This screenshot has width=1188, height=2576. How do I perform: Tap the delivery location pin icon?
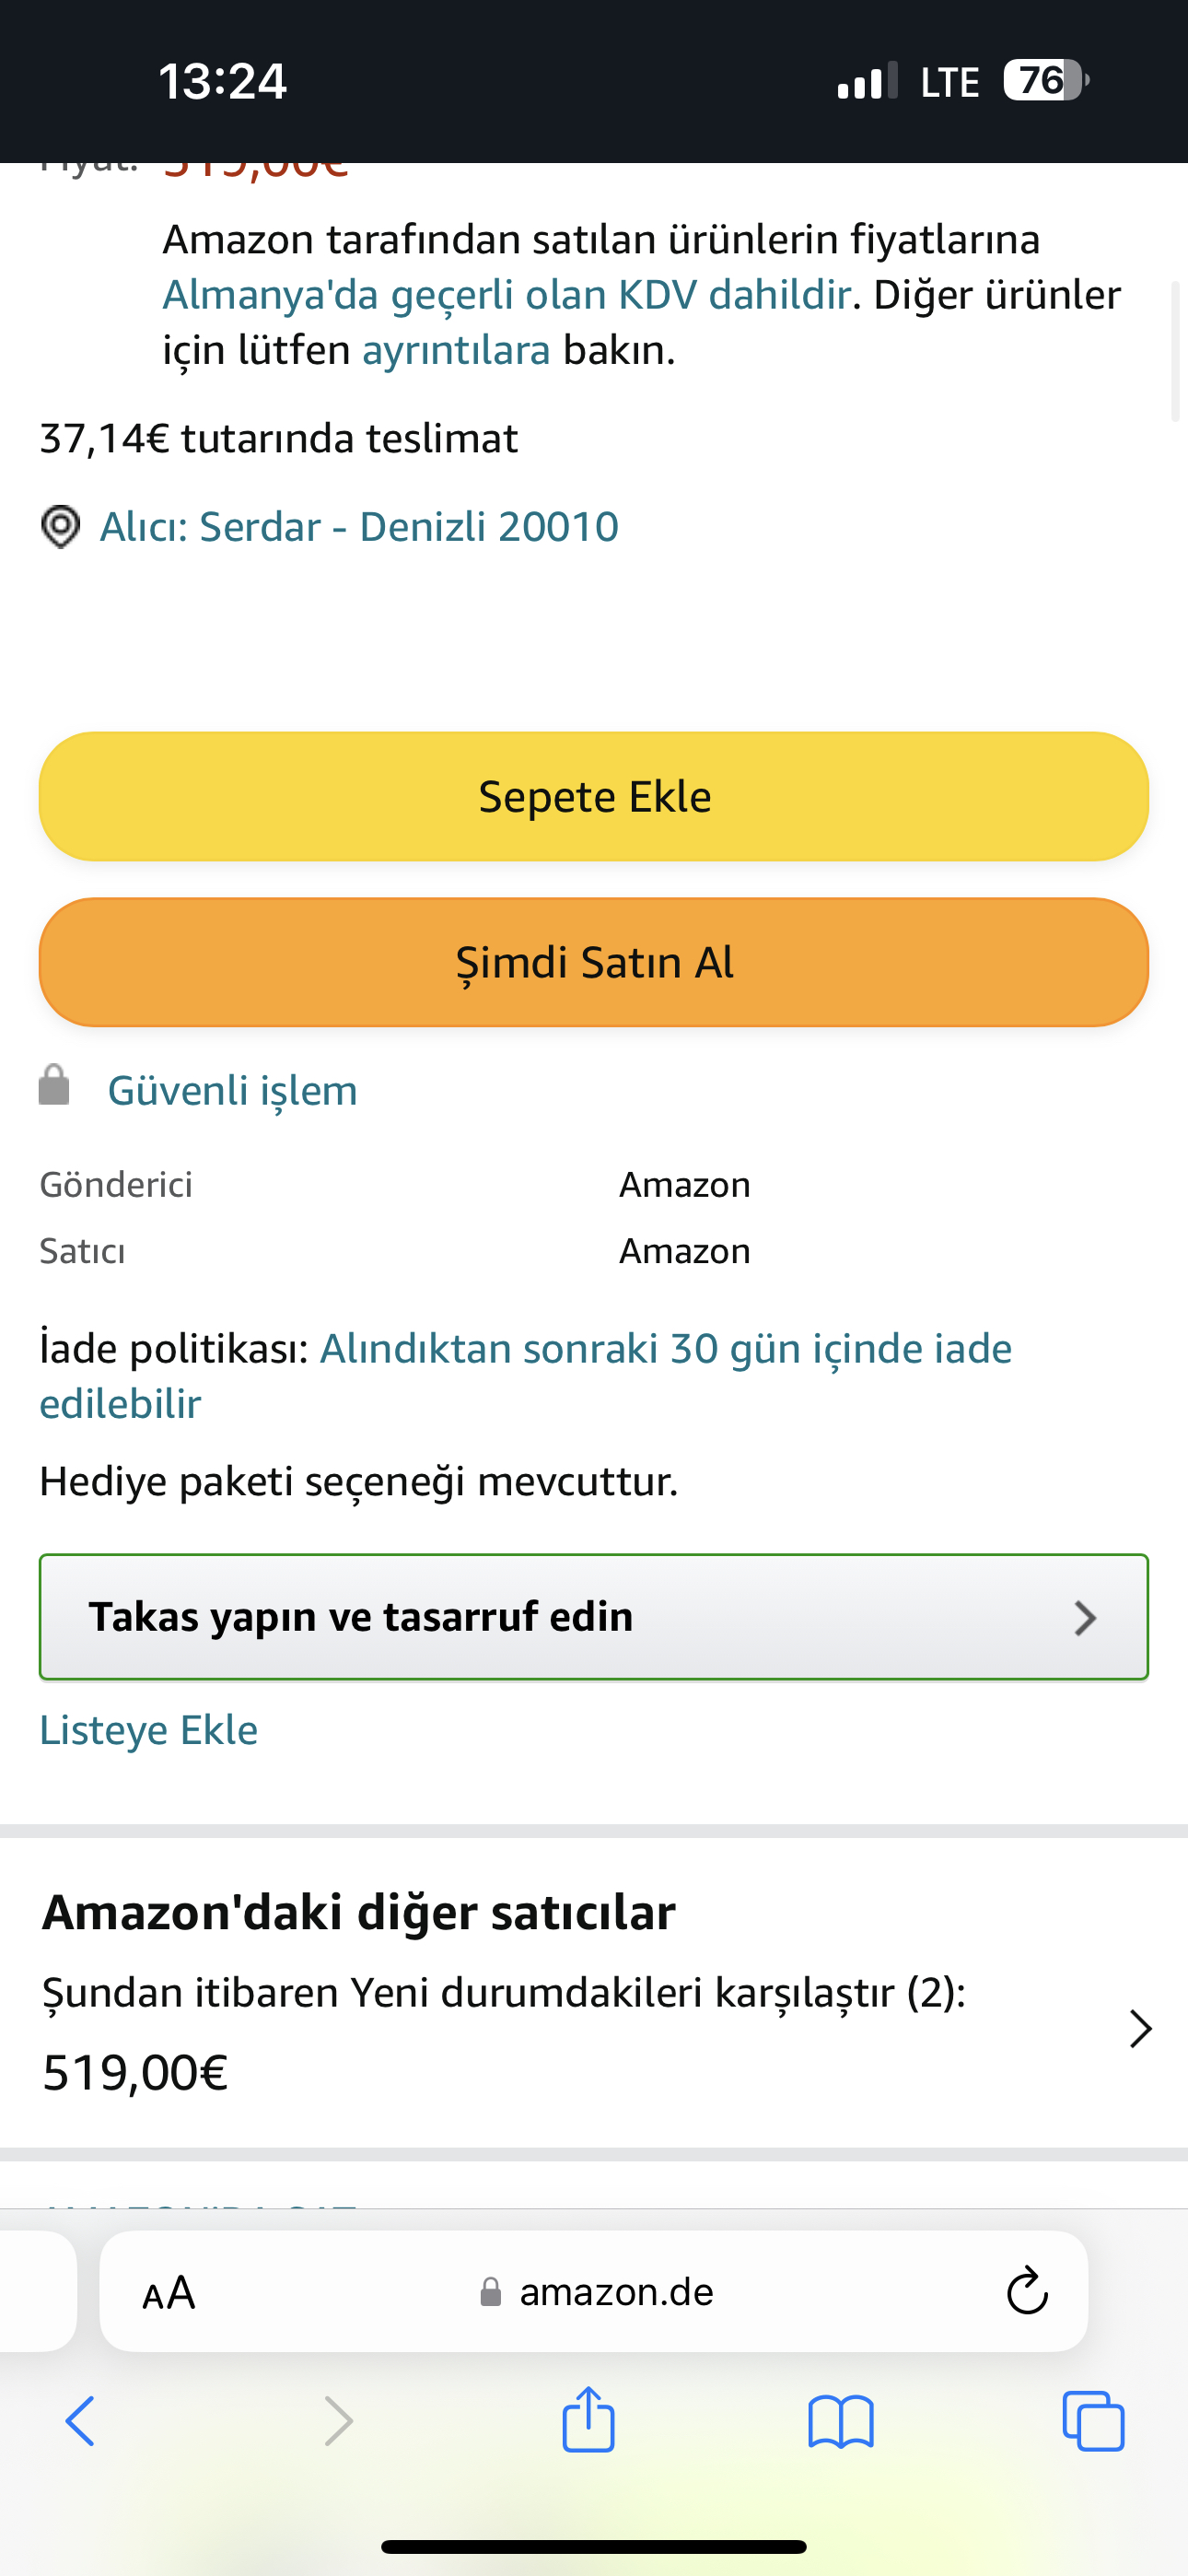60,527
